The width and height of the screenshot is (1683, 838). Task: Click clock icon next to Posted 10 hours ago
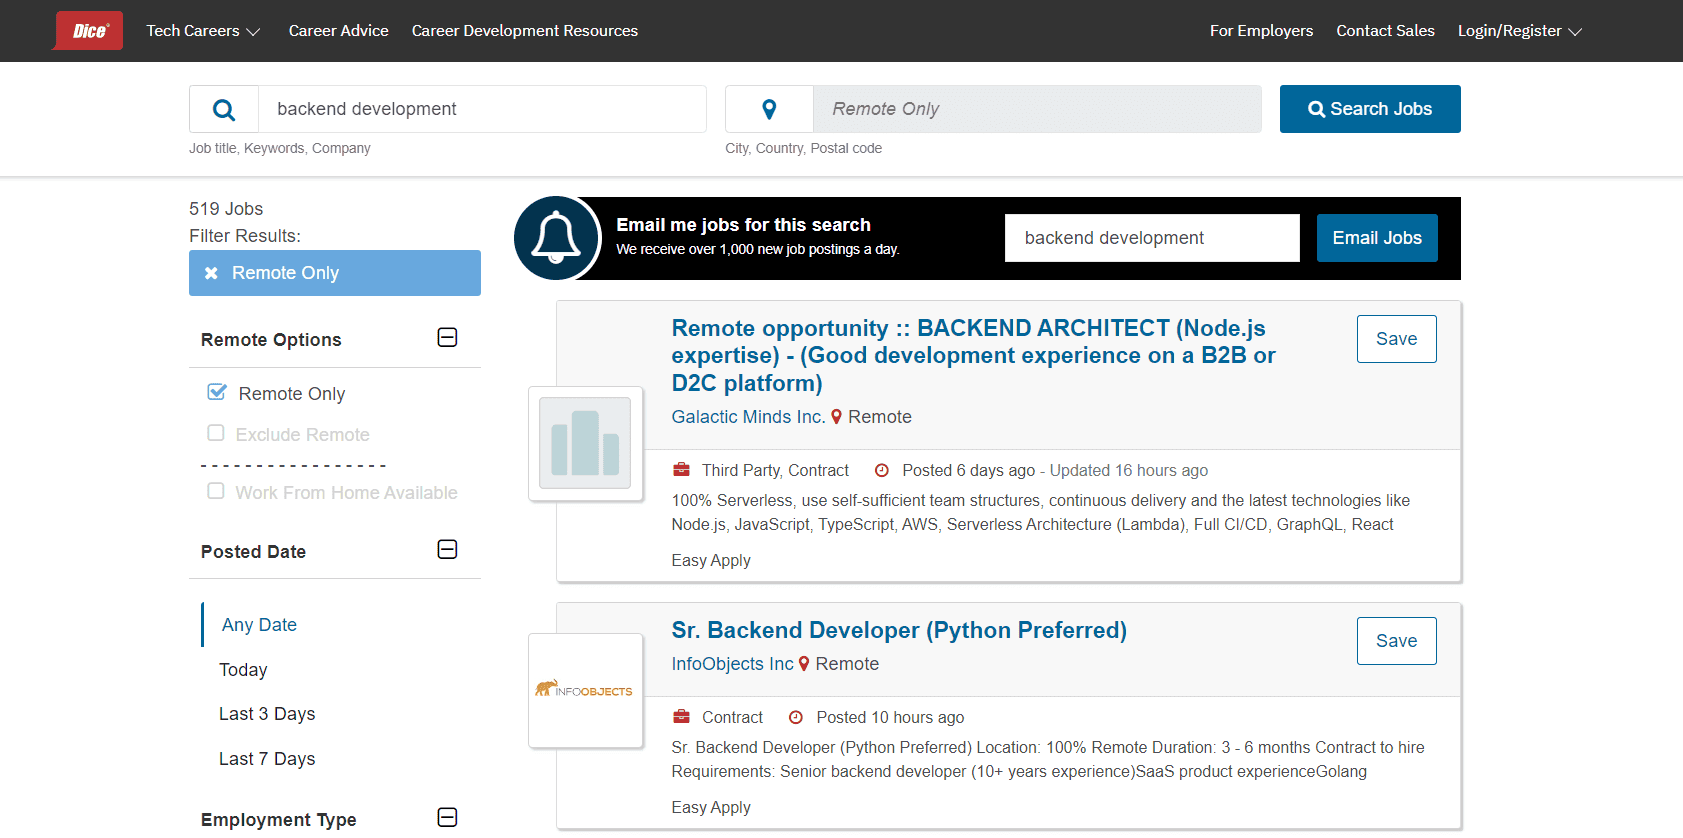(x=796, y=717)
